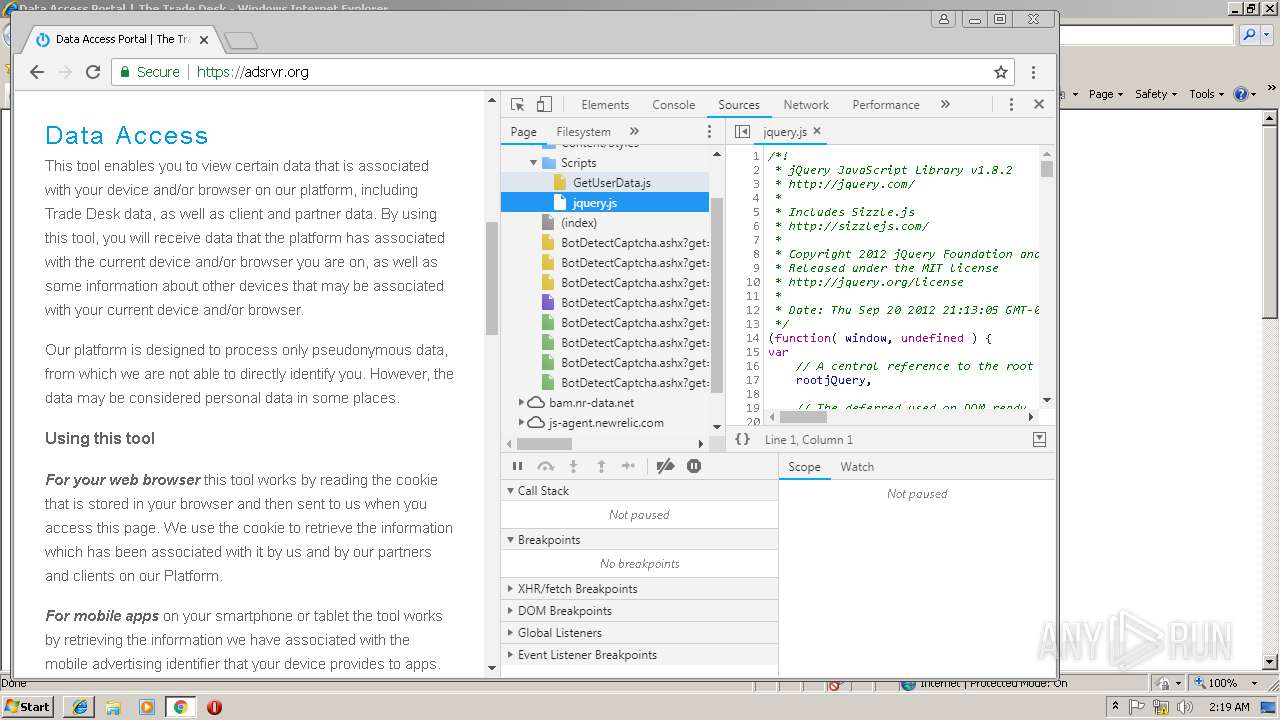
Task: View site info via Secure lock
Action: pyautogui.click(x=150, y=72)
